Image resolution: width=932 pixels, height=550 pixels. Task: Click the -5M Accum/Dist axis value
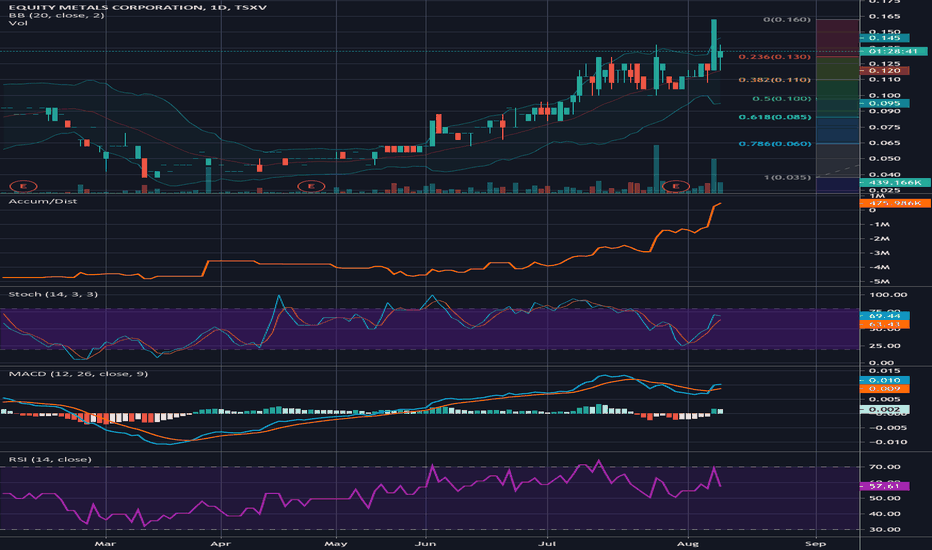tap(879, 281)
